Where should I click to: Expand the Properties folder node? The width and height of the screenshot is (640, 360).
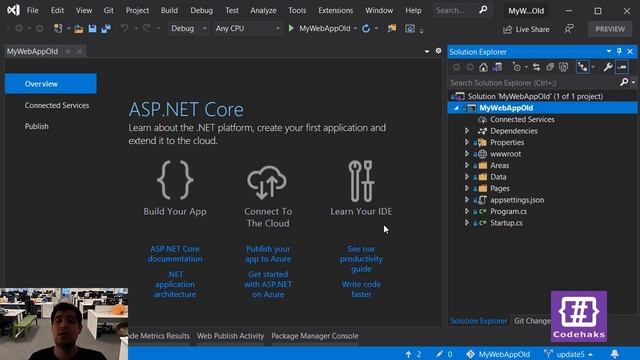click(467, 142)
